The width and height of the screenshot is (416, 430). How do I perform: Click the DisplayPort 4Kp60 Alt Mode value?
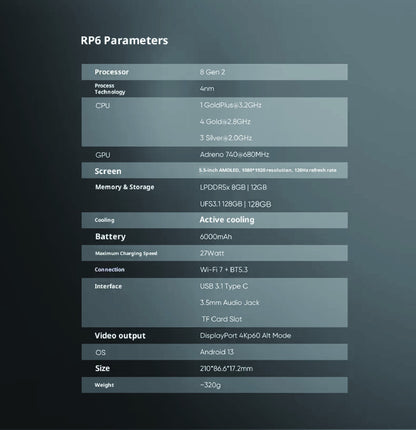(245, 335)
